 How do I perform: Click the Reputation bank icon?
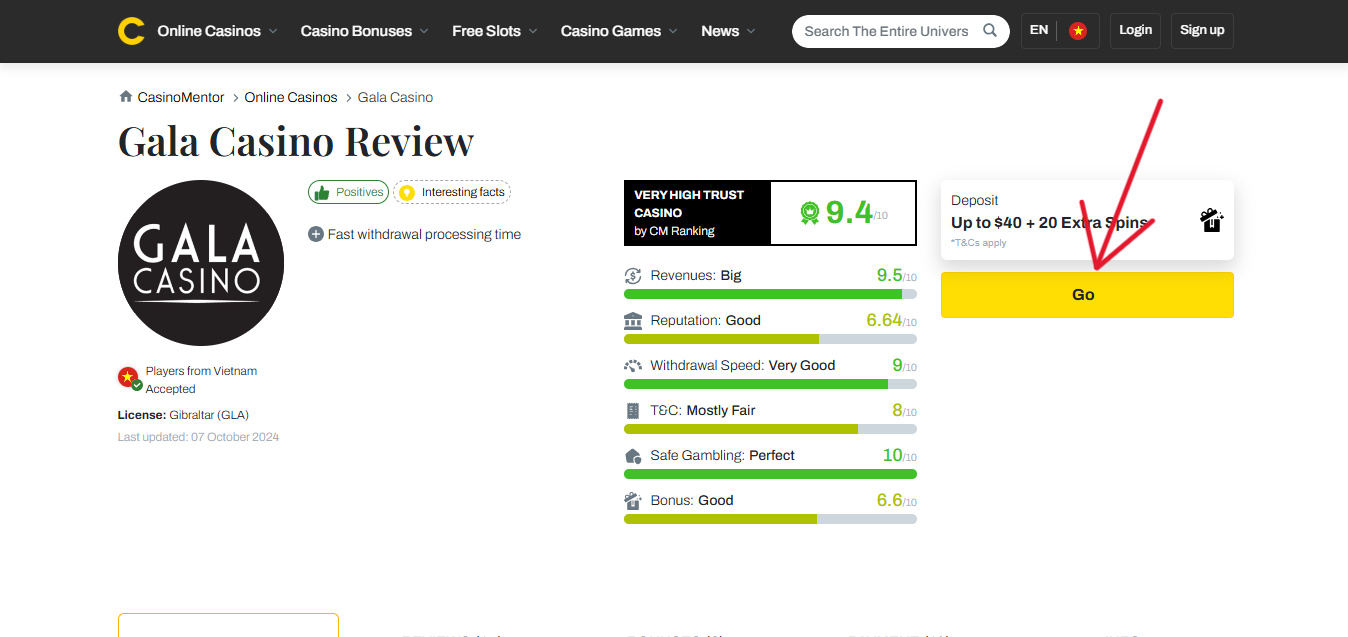pyautogui.click(x=633, y=321)
